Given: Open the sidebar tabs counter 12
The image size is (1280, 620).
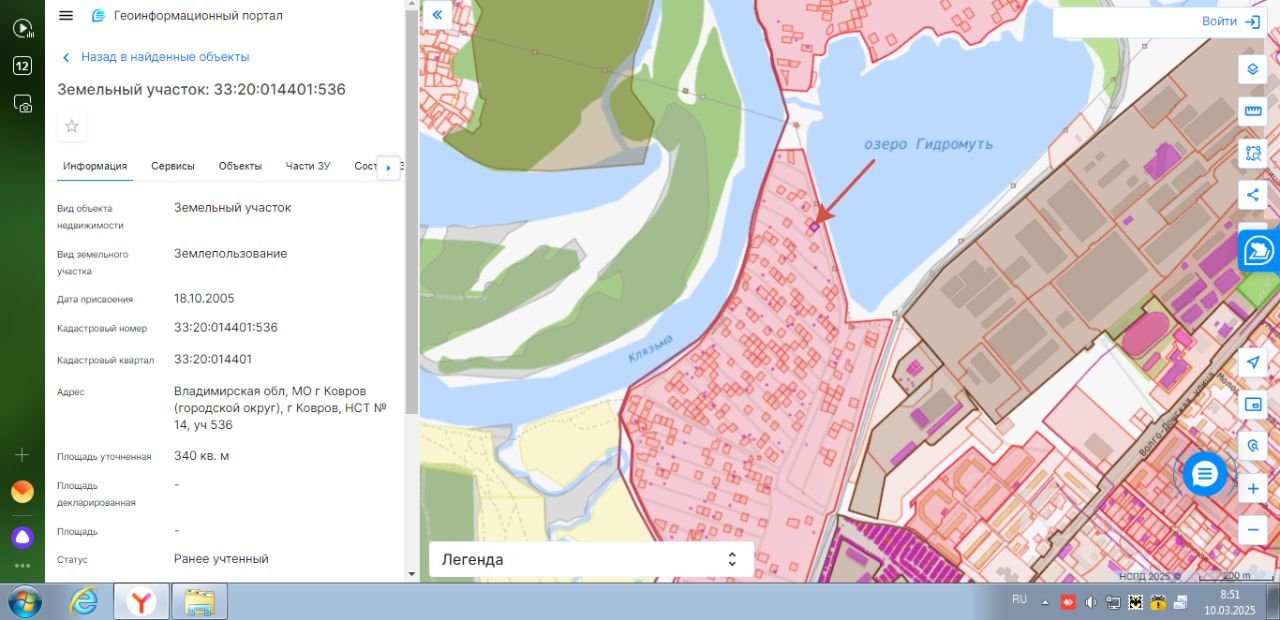Looking at the screenshot, I should [x=22, y=66].
